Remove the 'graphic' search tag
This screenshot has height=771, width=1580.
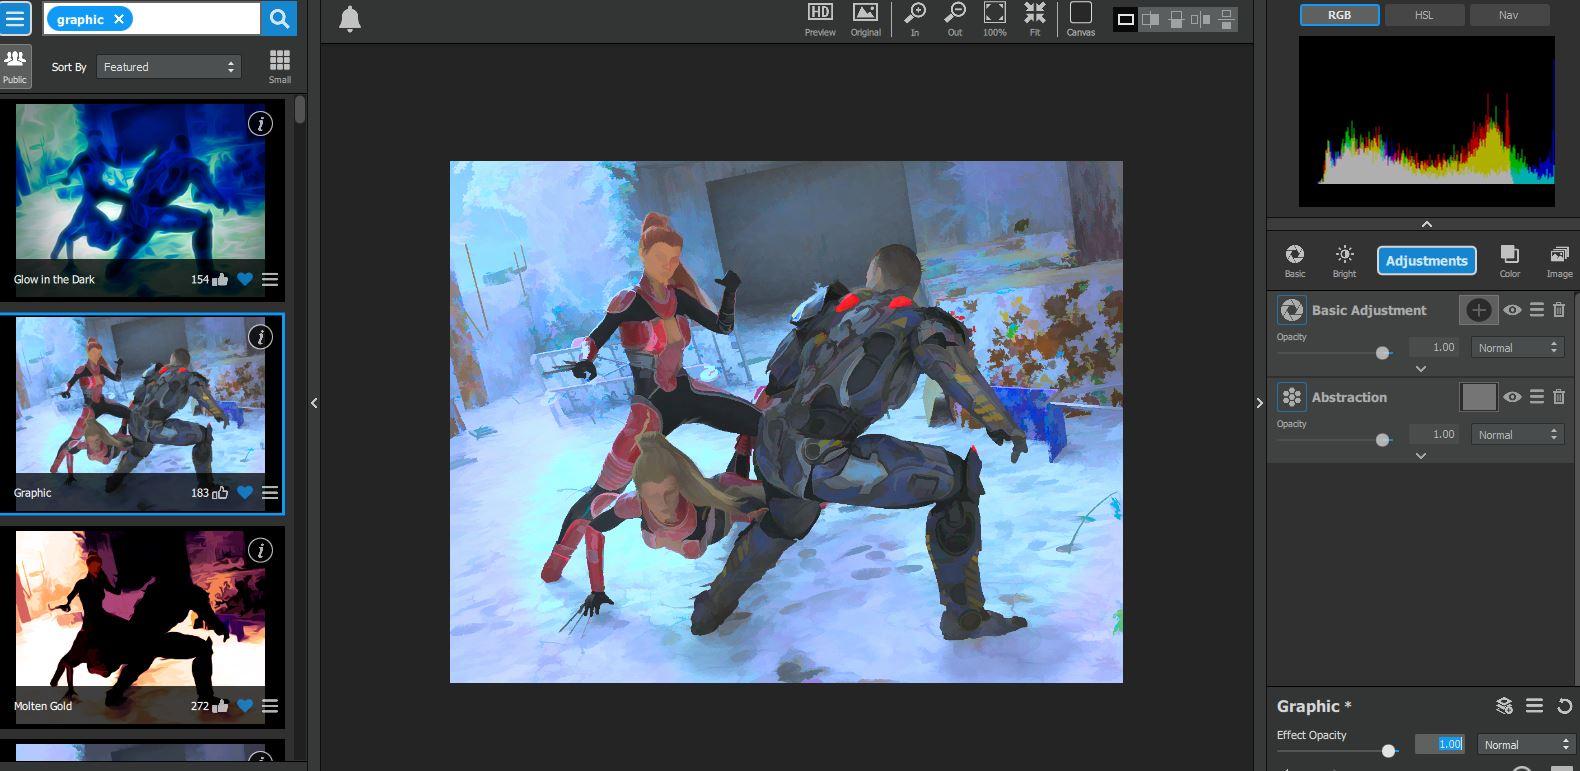point(119,19)
